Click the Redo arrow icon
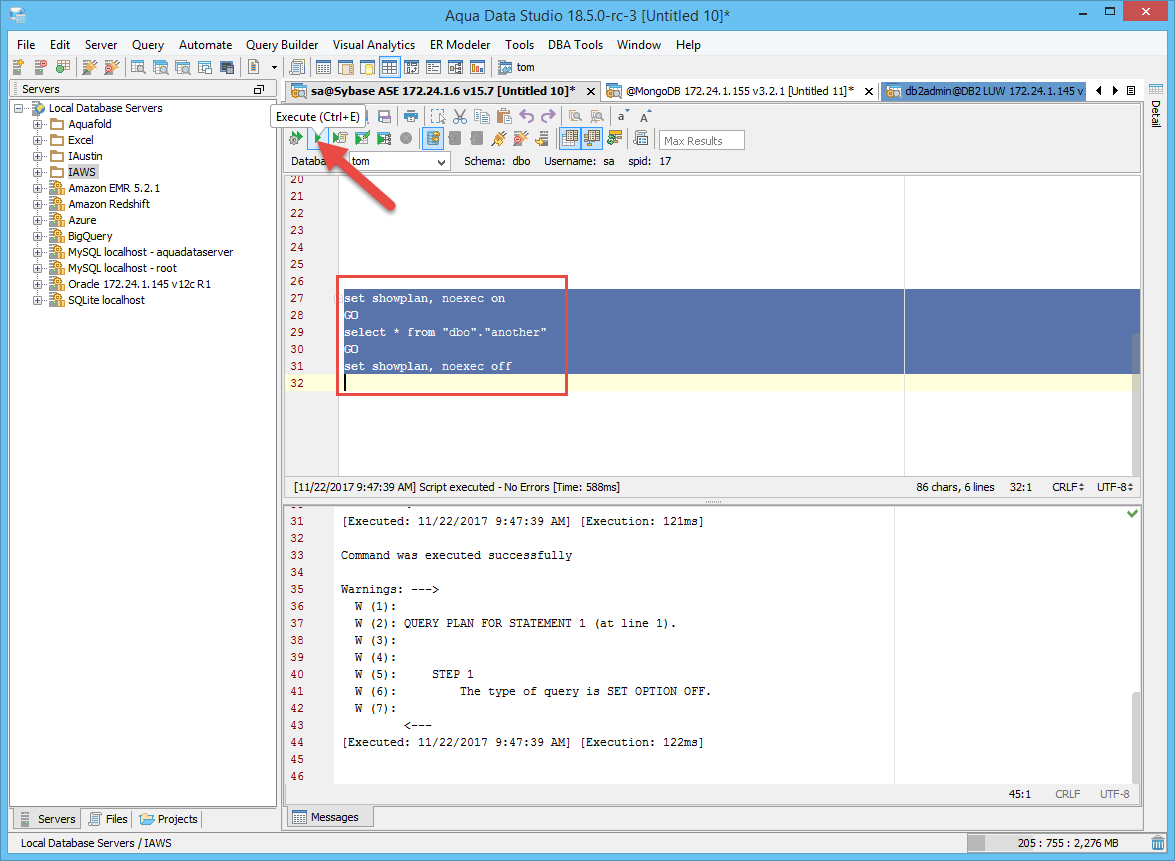Image resolution: width=1175 pixels, height=861 pixels. 549,116
